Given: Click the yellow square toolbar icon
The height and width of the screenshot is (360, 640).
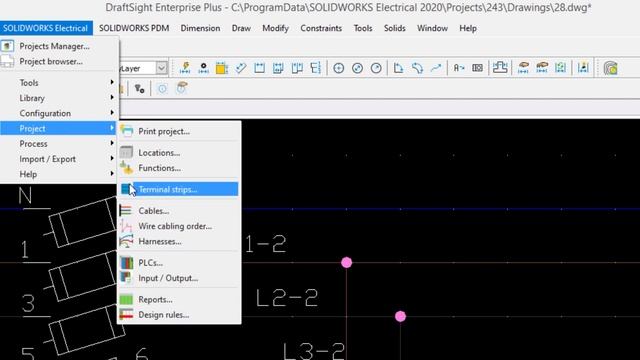Looking at the screenshot, I should click(x=222, y=68).
